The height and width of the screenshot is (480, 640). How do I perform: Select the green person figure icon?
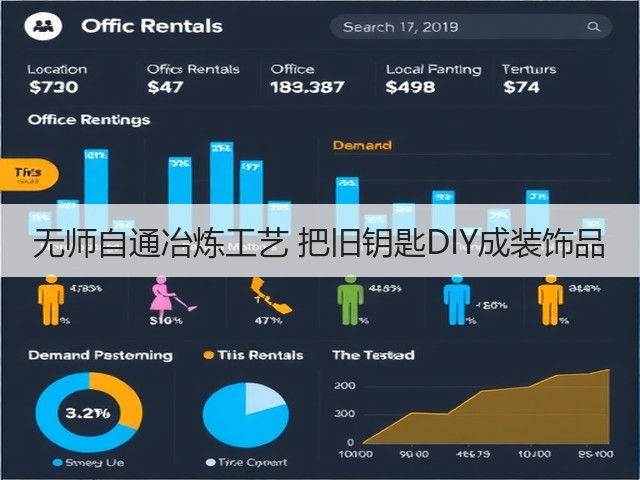click(350, 300)
